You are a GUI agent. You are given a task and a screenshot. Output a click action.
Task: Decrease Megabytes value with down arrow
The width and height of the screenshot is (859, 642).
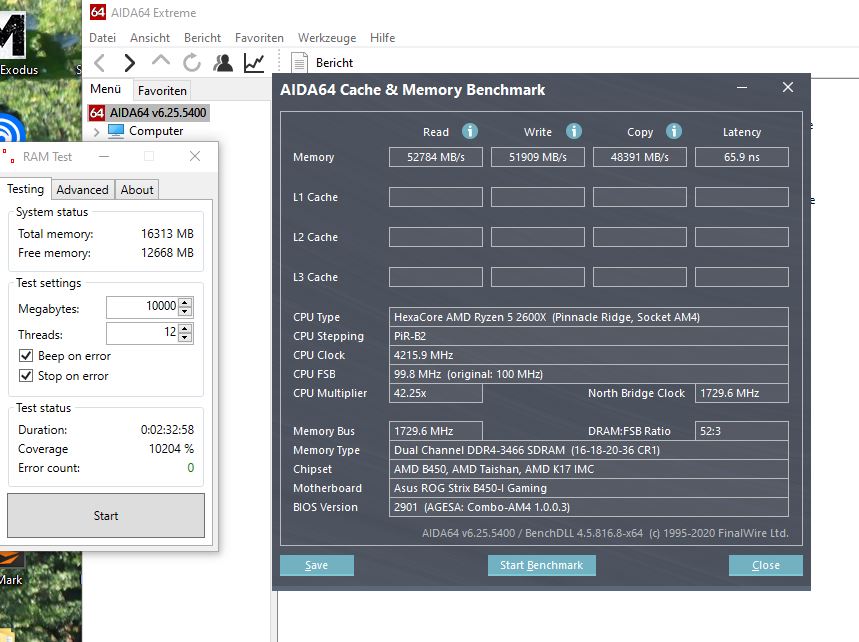tap(185, 312)
